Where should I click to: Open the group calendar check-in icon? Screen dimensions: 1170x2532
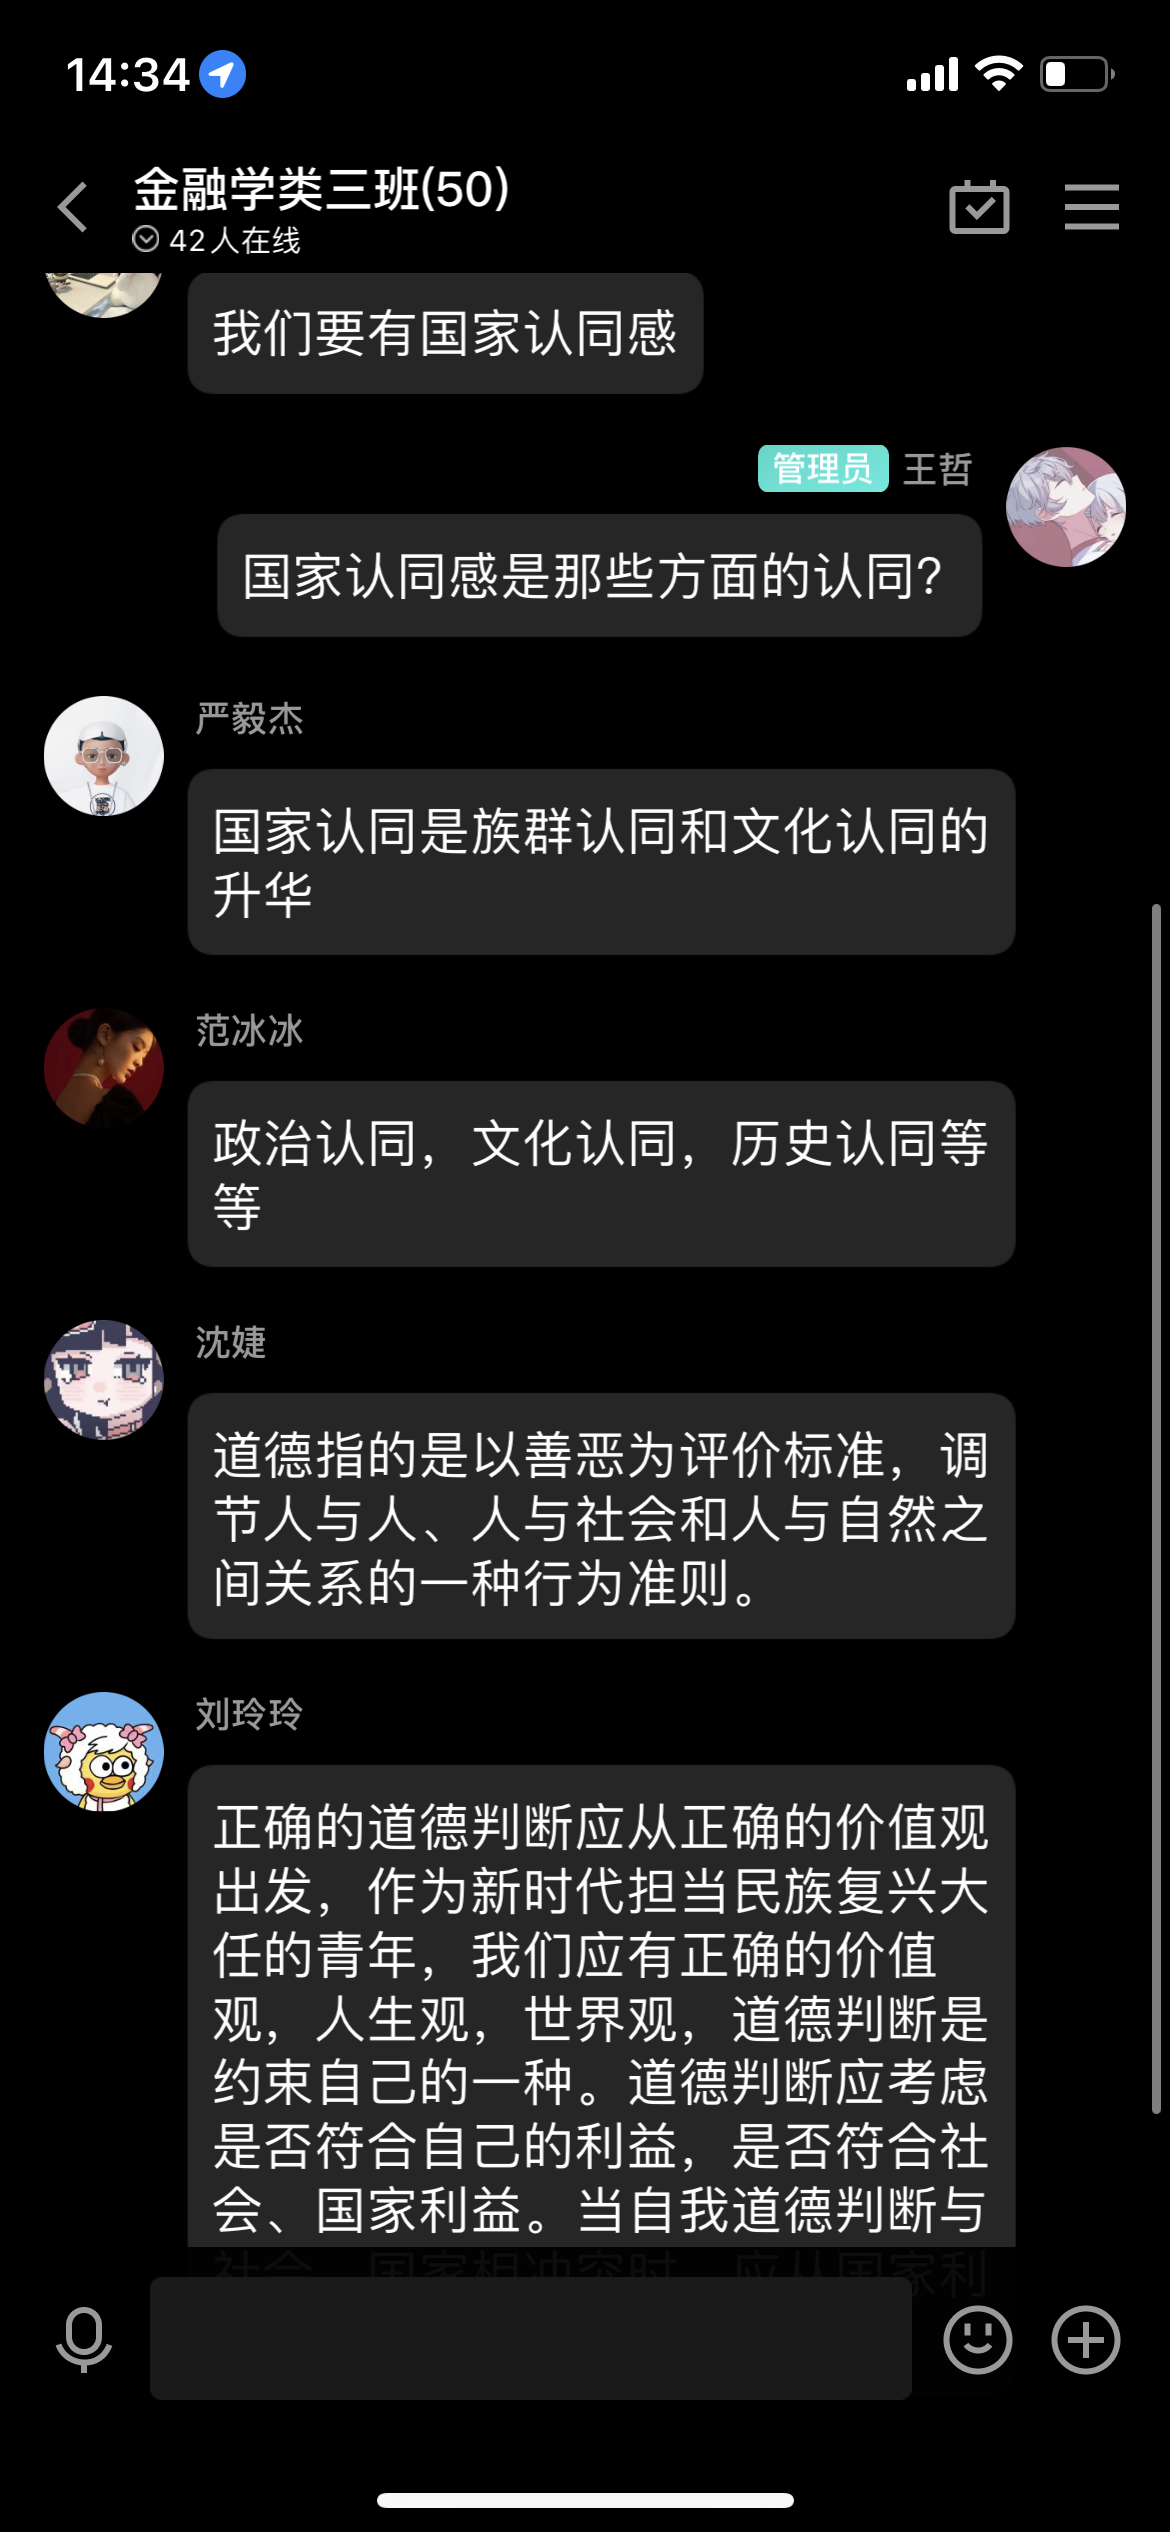click(979, 207)
